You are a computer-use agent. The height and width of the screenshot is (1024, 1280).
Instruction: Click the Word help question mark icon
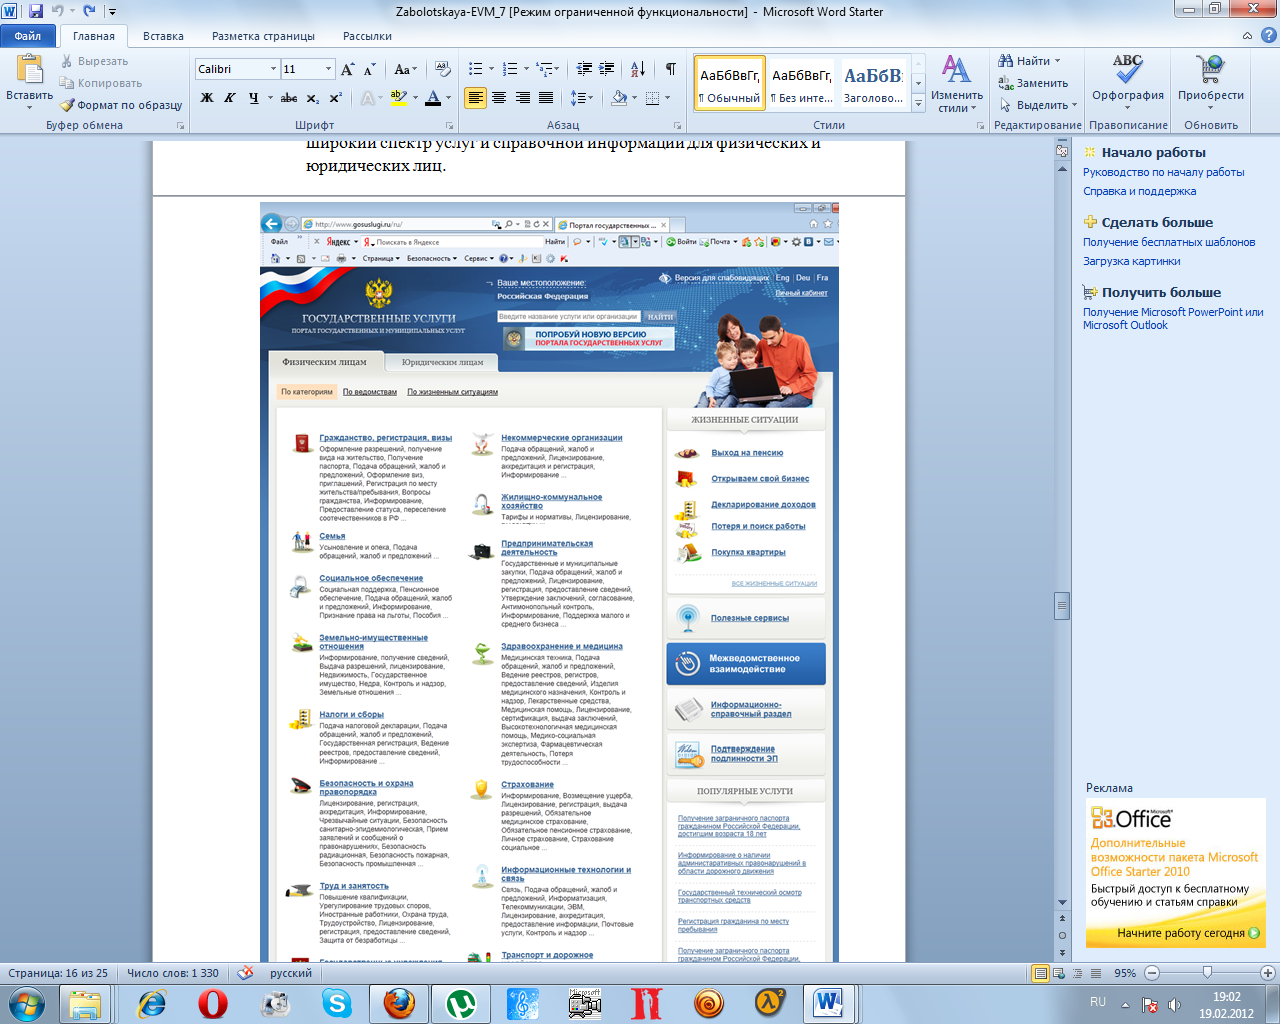pos(1269,35)
